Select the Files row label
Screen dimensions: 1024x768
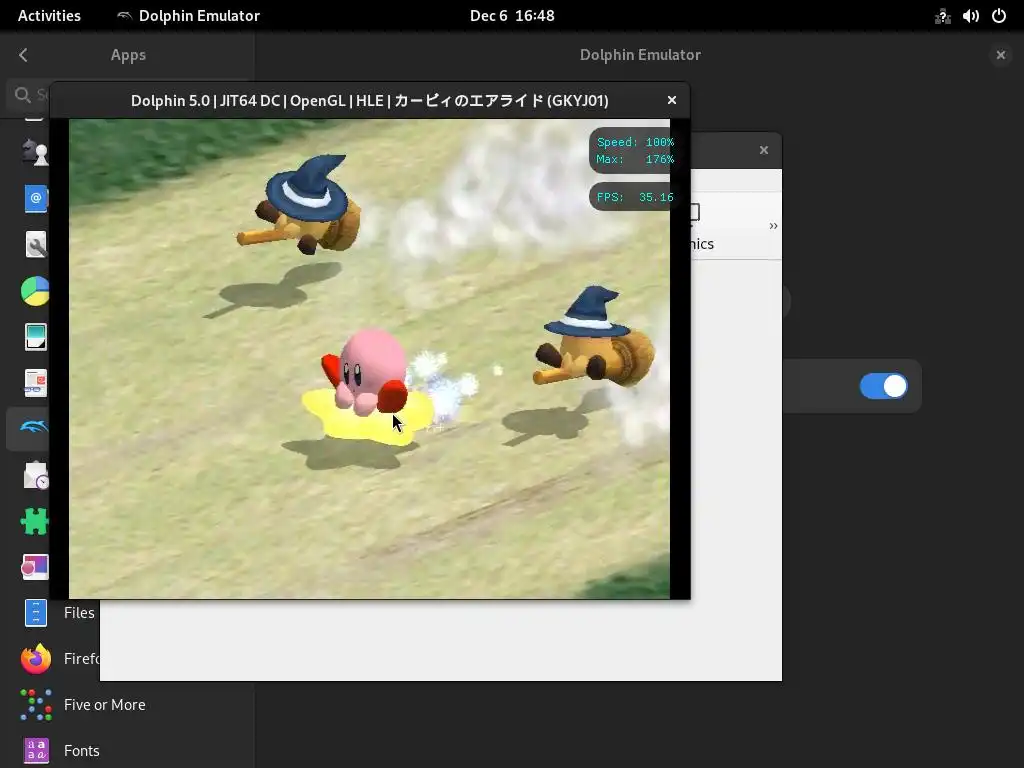point(79,613)
